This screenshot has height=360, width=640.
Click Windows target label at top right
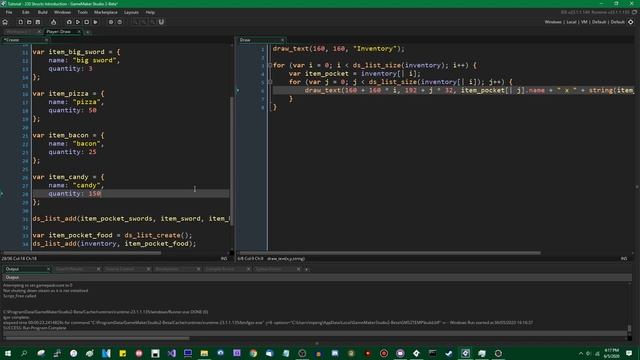coord(553,22)
